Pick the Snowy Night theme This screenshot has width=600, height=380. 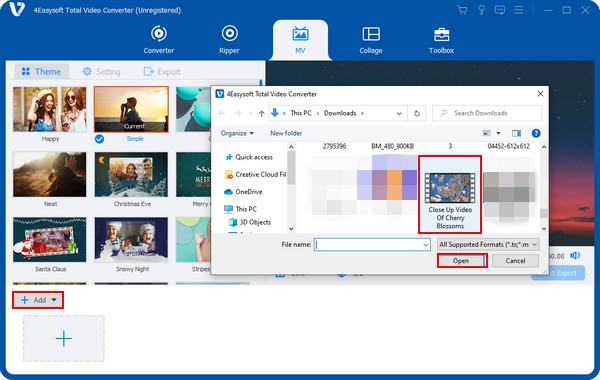pos(131,240)
